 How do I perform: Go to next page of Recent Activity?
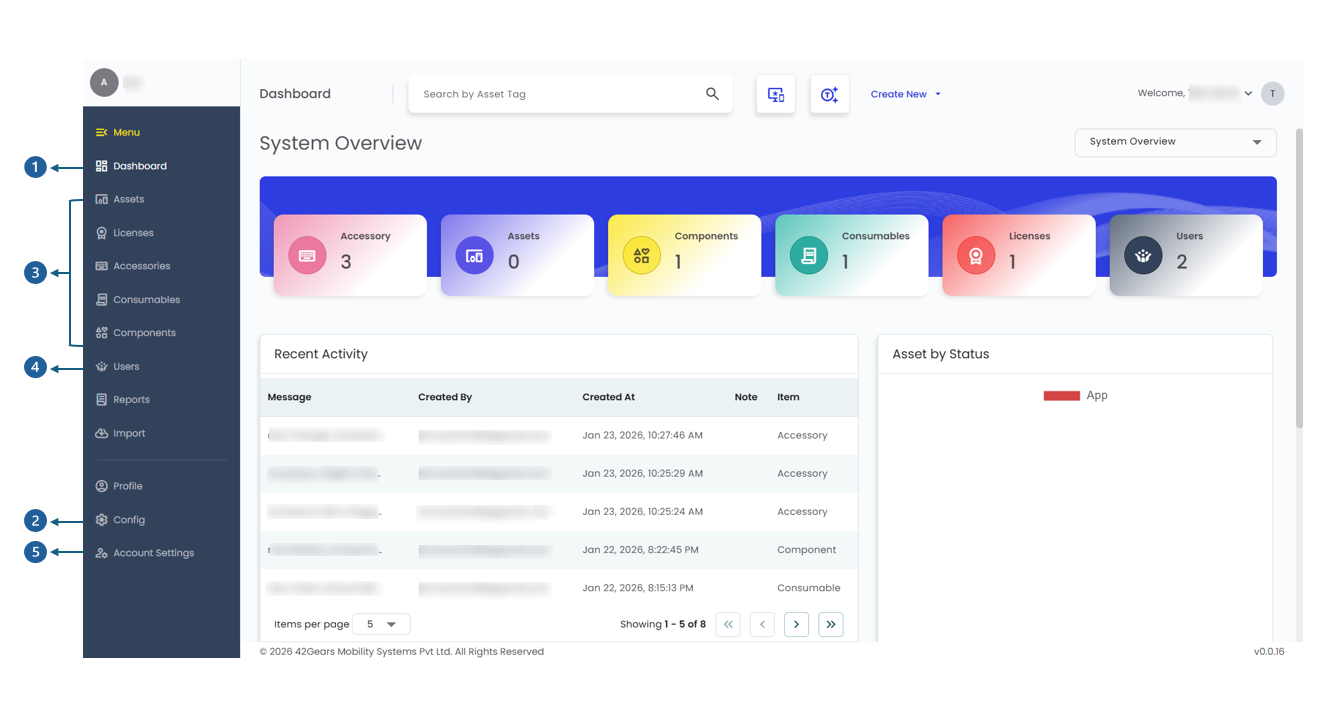(x=796, y=624)
